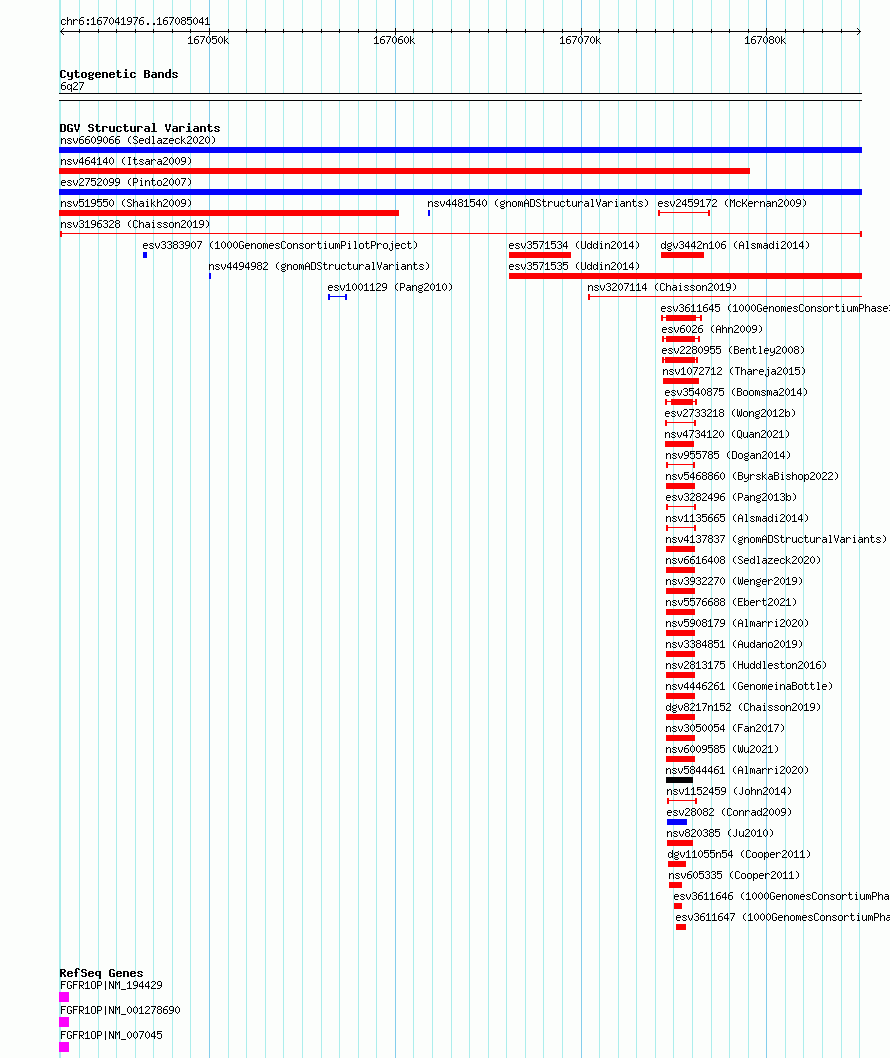
Task: Click nsv4734120 (Quan2021) label
Action: pos(727,434)
